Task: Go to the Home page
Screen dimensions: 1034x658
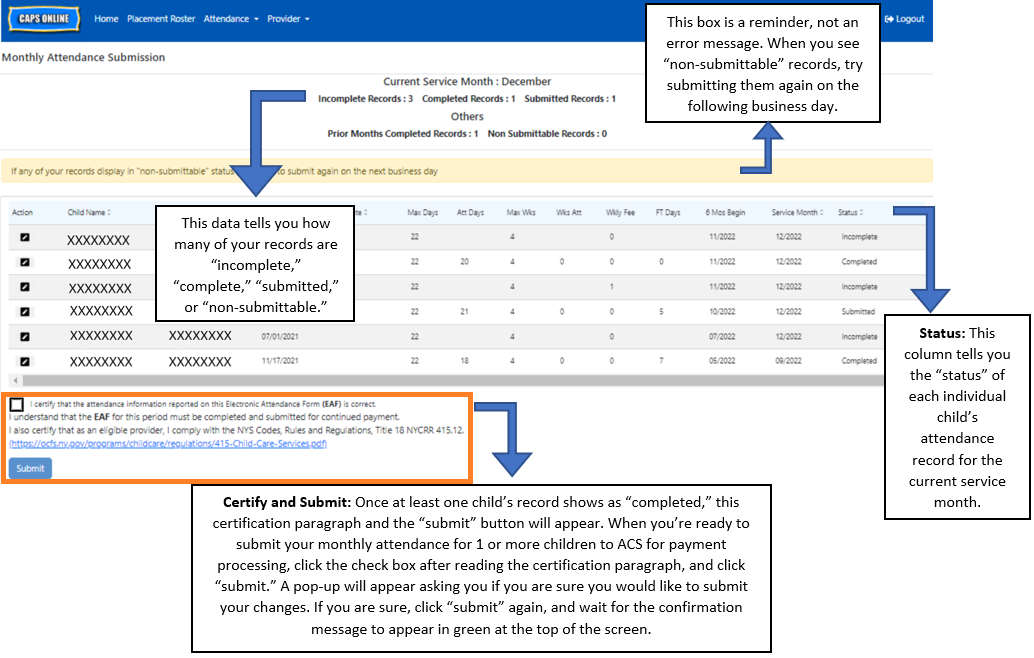Action: coord(106,19)
